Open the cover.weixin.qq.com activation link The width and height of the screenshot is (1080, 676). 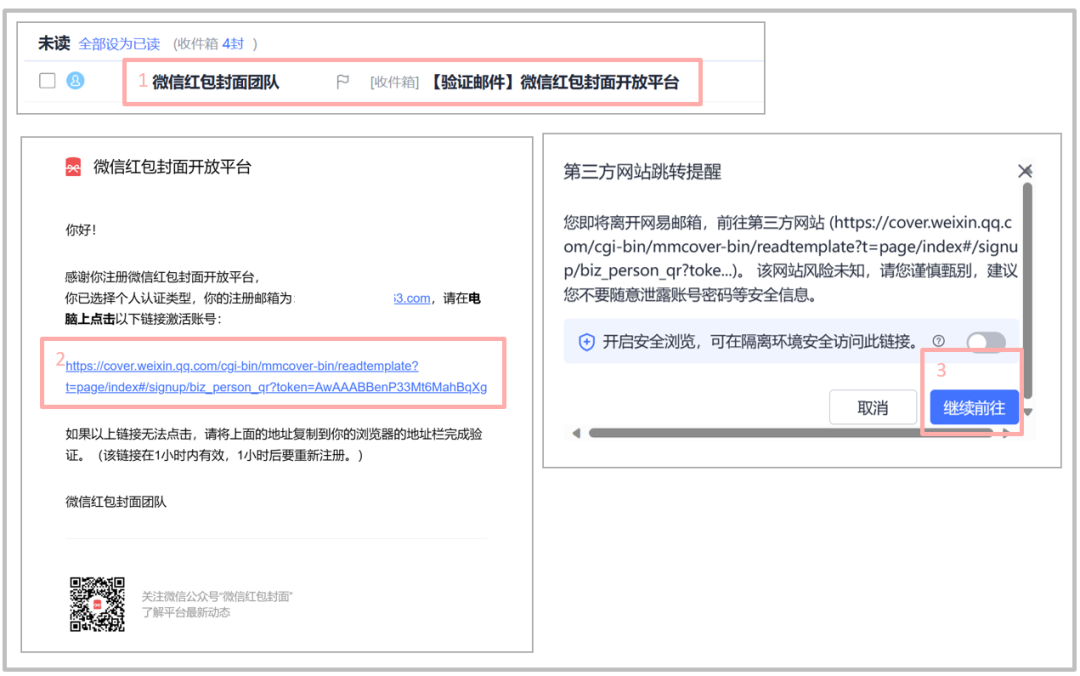(x=276, y=376)
